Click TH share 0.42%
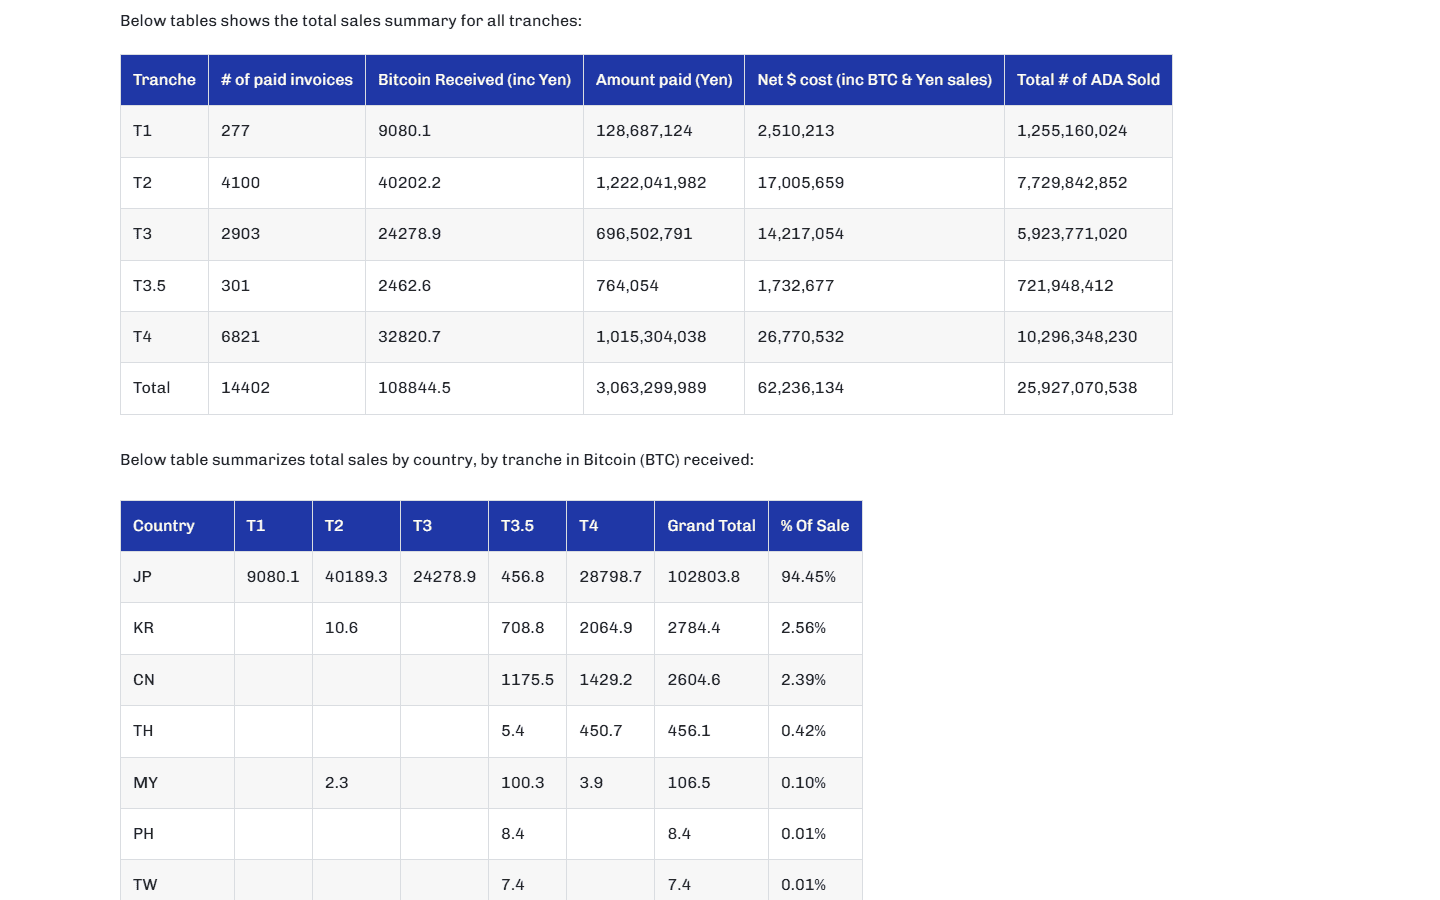 [x=803, y=731]
